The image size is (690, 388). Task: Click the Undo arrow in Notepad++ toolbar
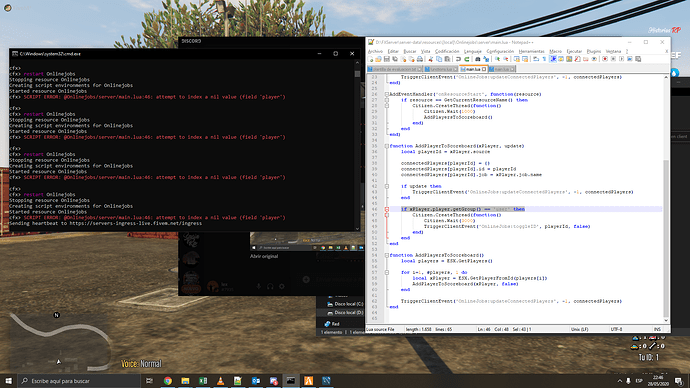458,59
